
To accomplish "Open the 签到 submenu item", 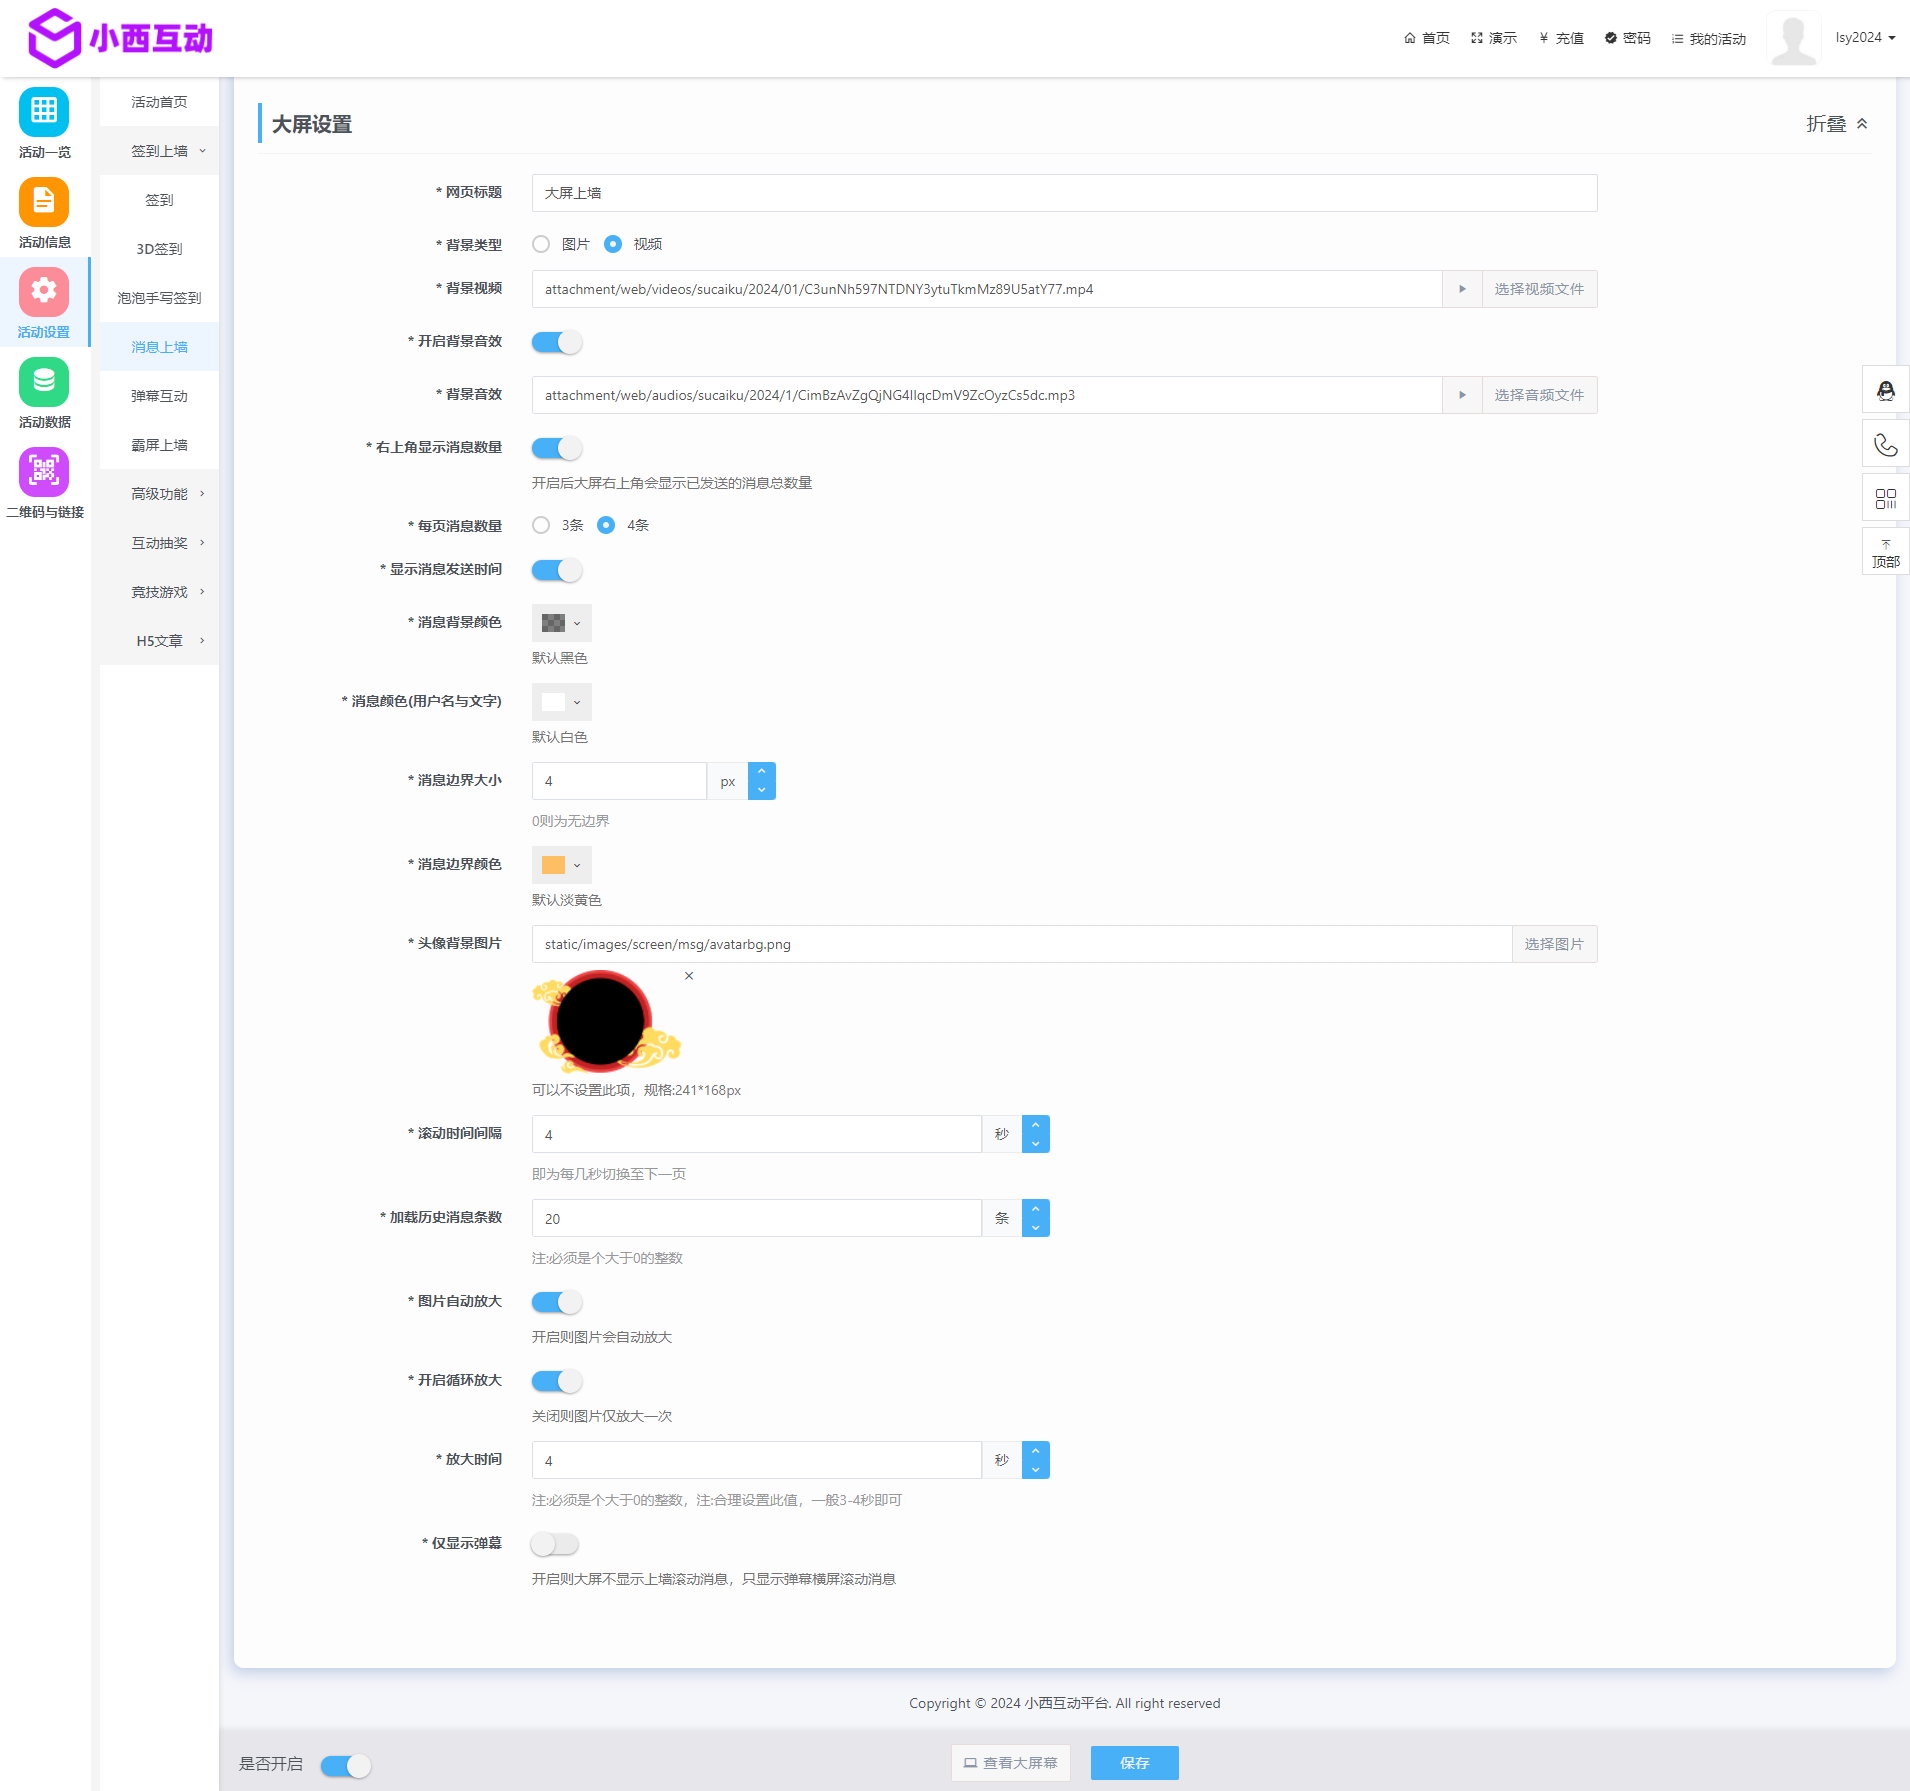I will pyautogui.click(x=160, y=200).
